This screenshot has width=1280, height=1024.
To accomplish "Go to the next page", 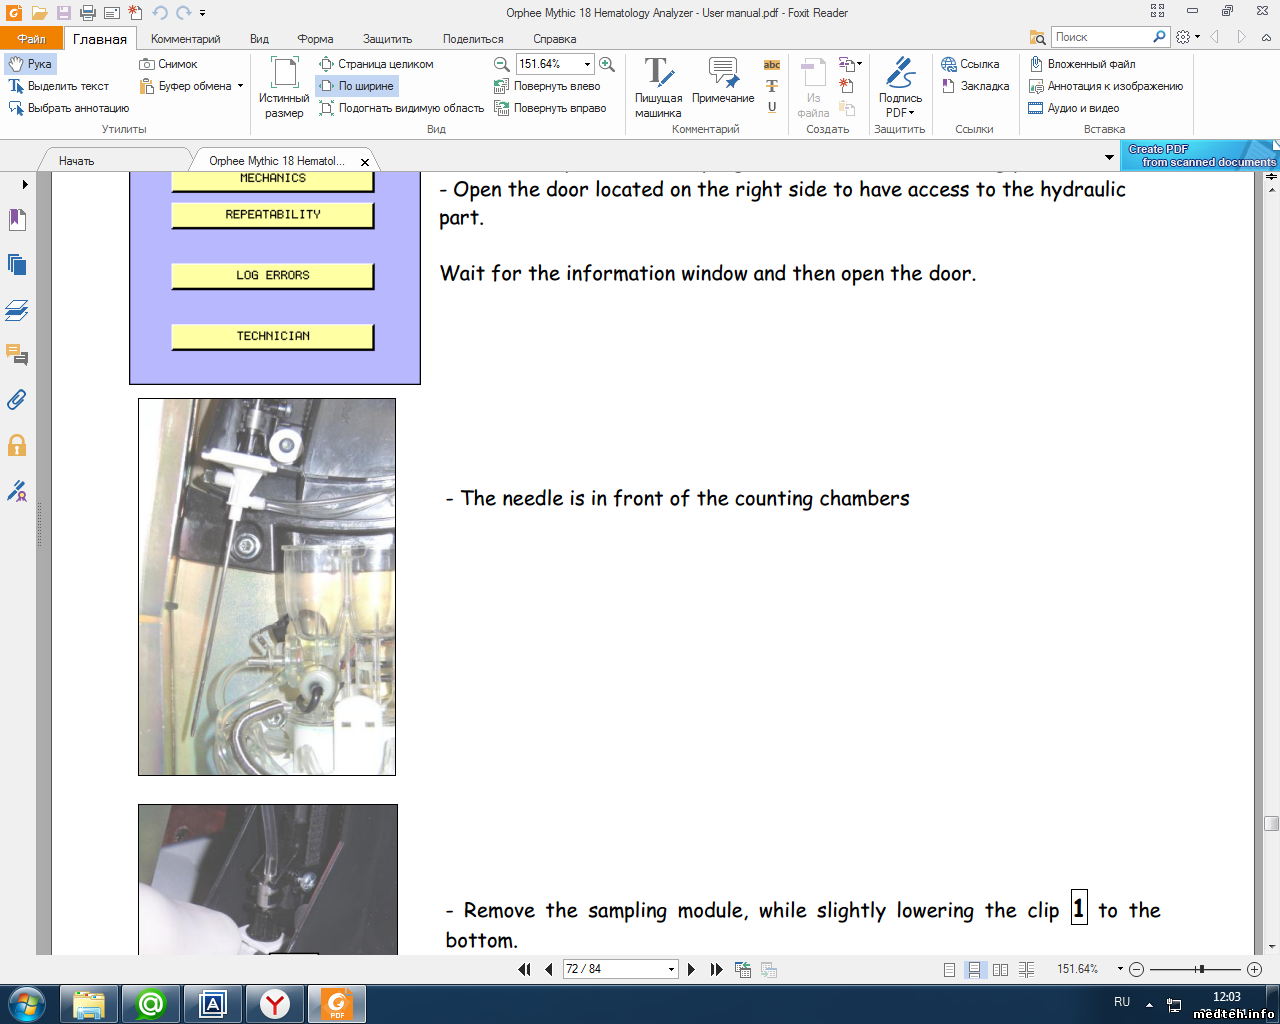I will (x=691, y=970).
